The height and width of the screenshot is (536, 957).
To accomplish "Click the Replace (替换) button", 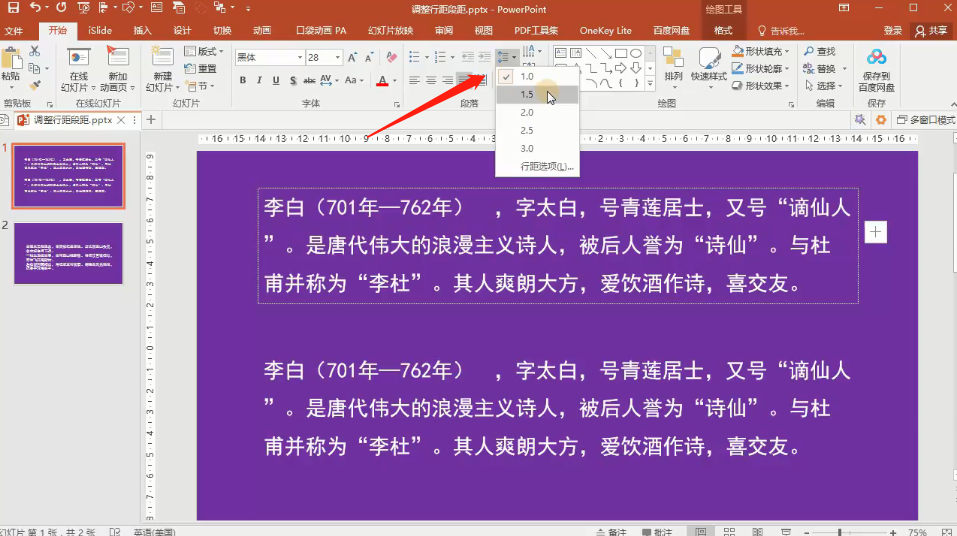I will (x=820, y=68).
